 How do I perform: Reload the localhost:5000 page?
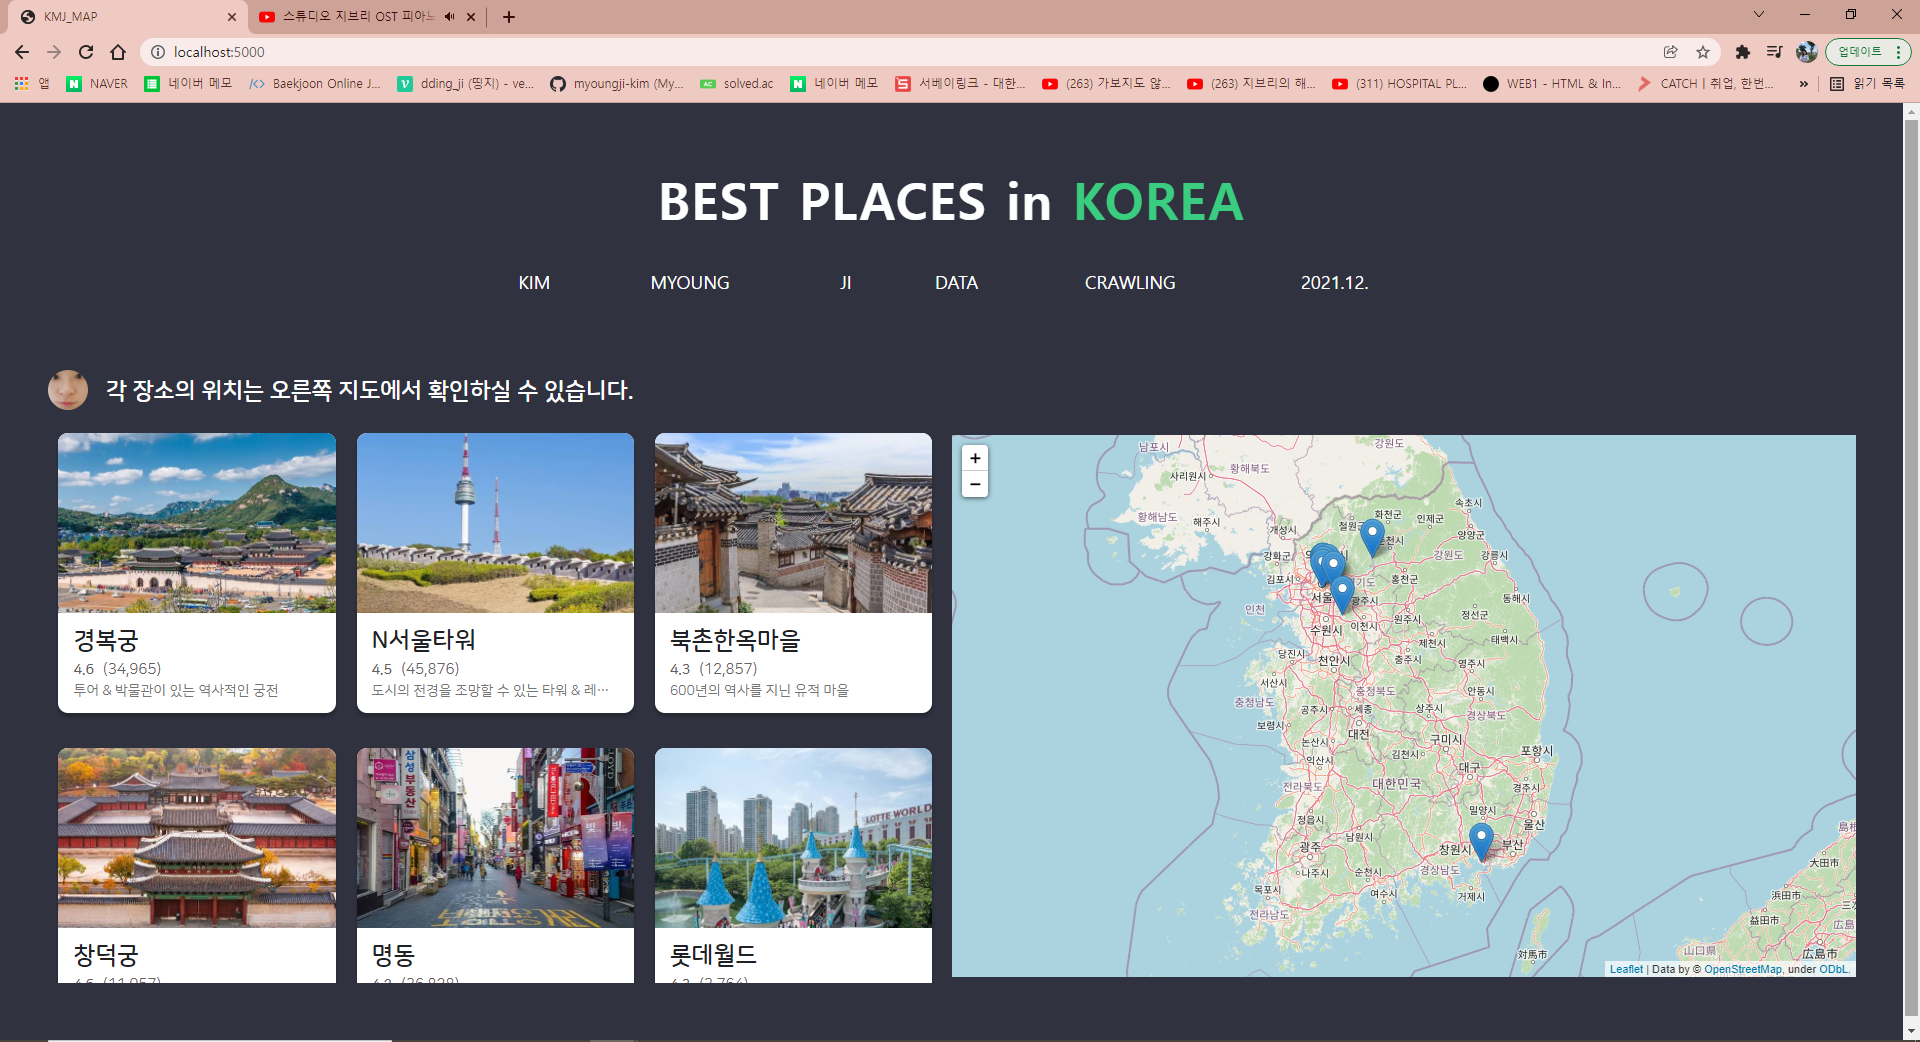[86, 52]
